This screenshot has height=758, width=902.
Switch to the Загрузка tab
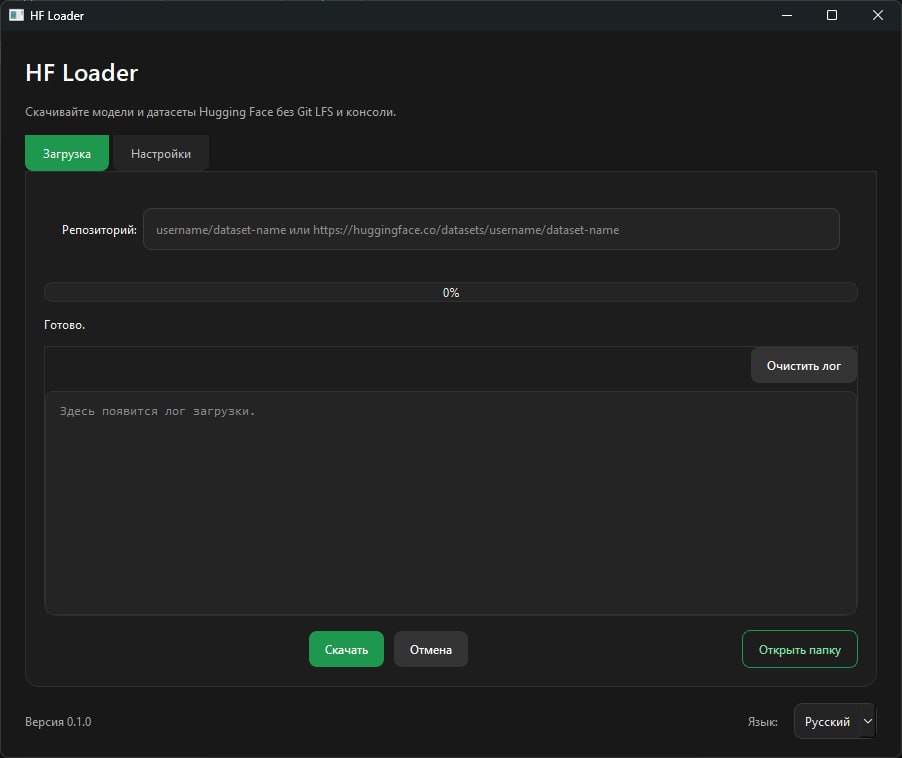click(x=67, y=153)
